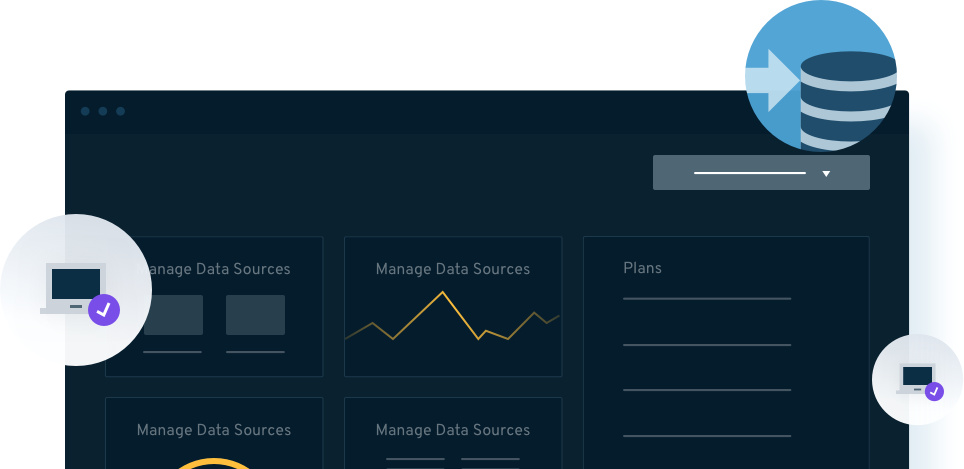The width and height of the screenshot is (964, 469).
Task: Toggle the purple checkmark badge on small laptop
Action: pos(934,392)
